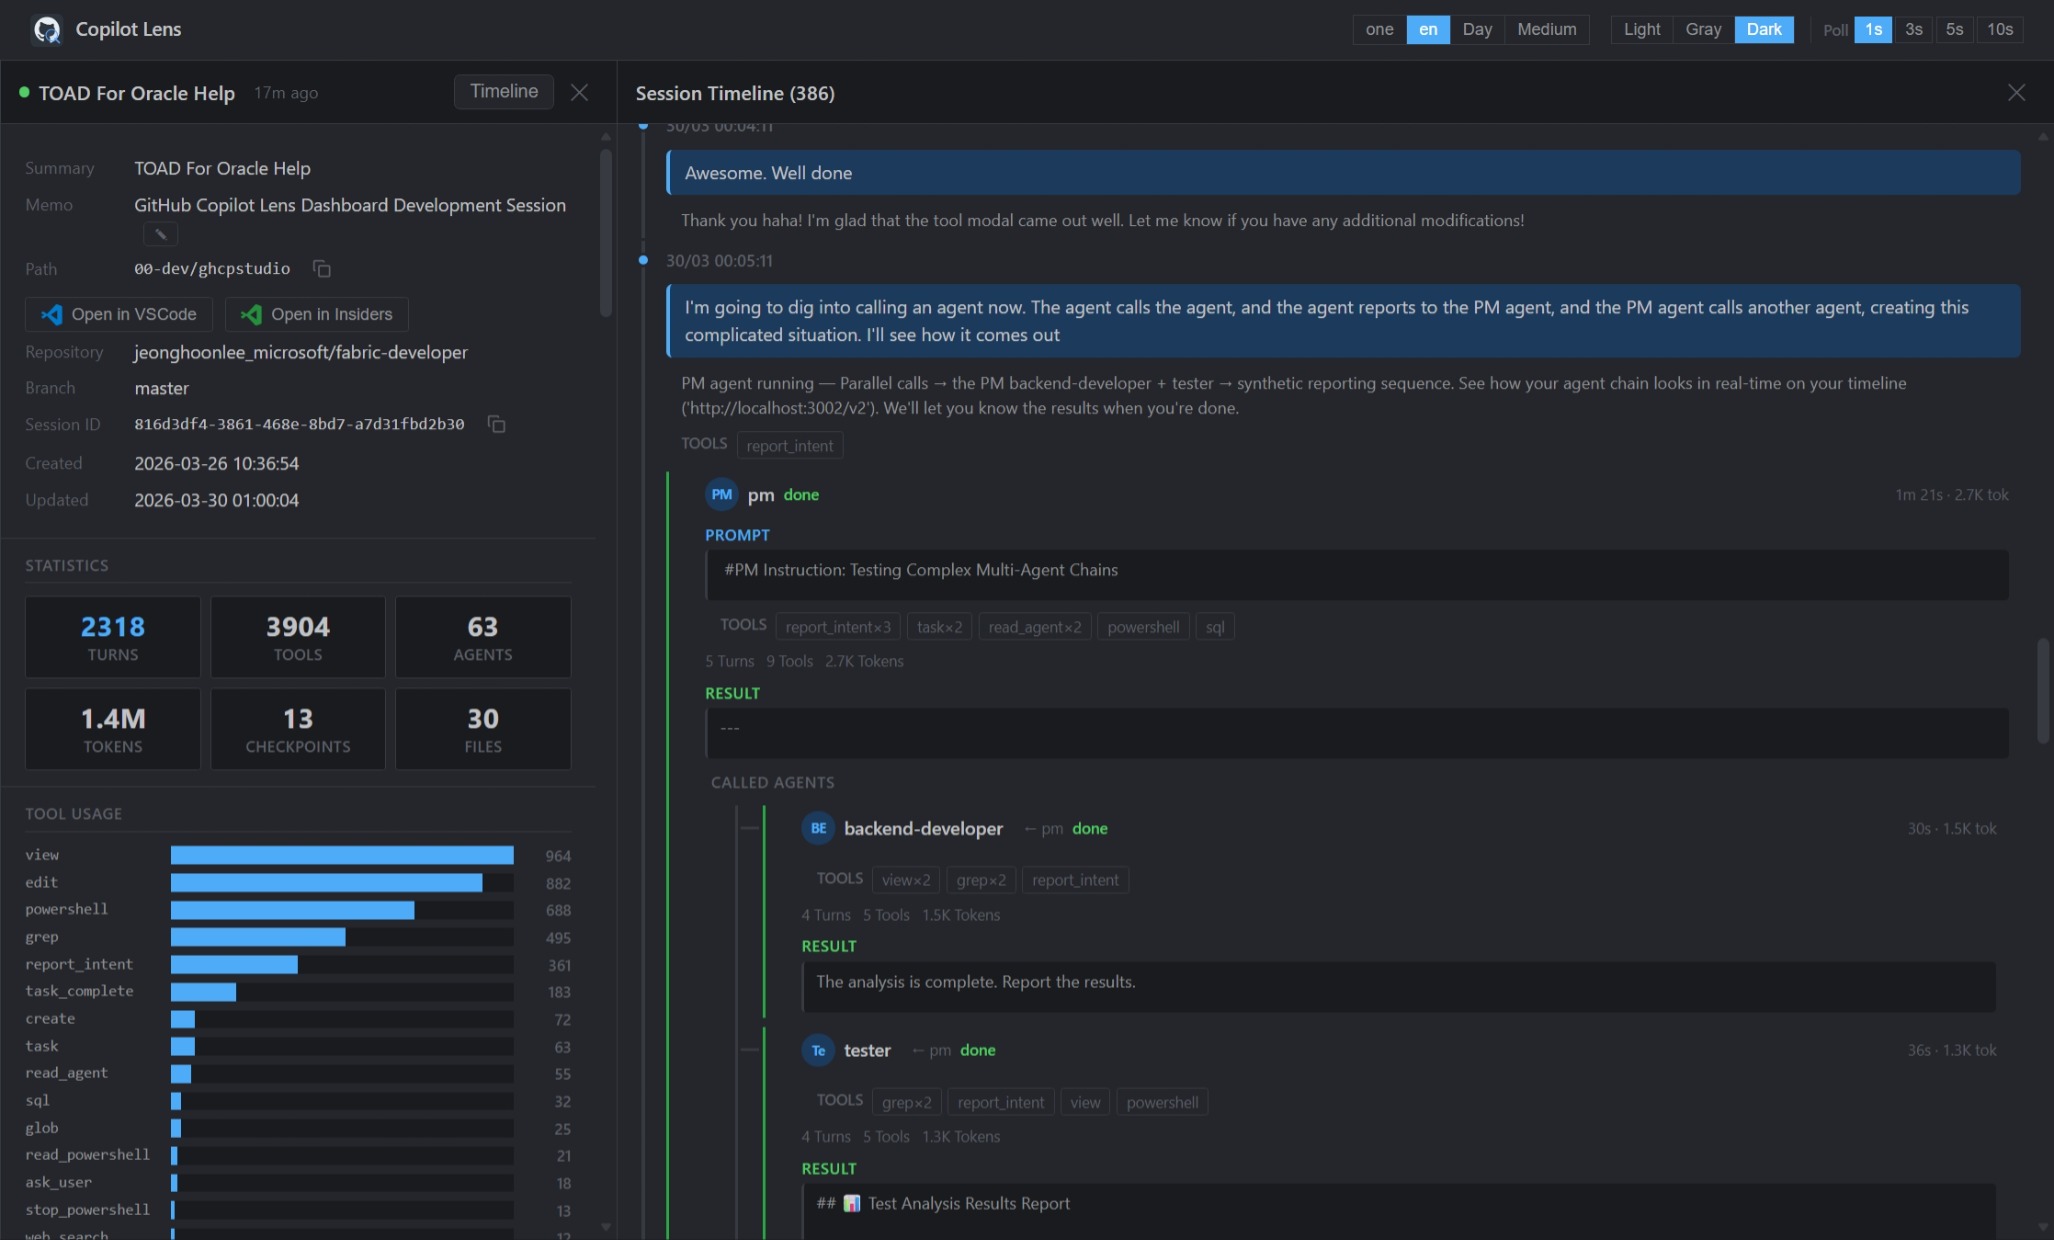
Task: Open the PM agent avatar badge
Action: pyautogui.click(x=721, y=494)
